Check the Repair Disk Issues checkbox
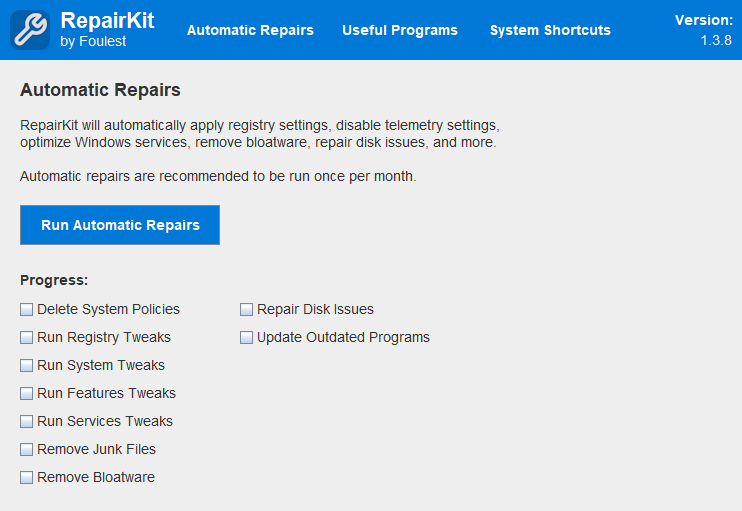This screenshot has height=511, width=742. 247,309
